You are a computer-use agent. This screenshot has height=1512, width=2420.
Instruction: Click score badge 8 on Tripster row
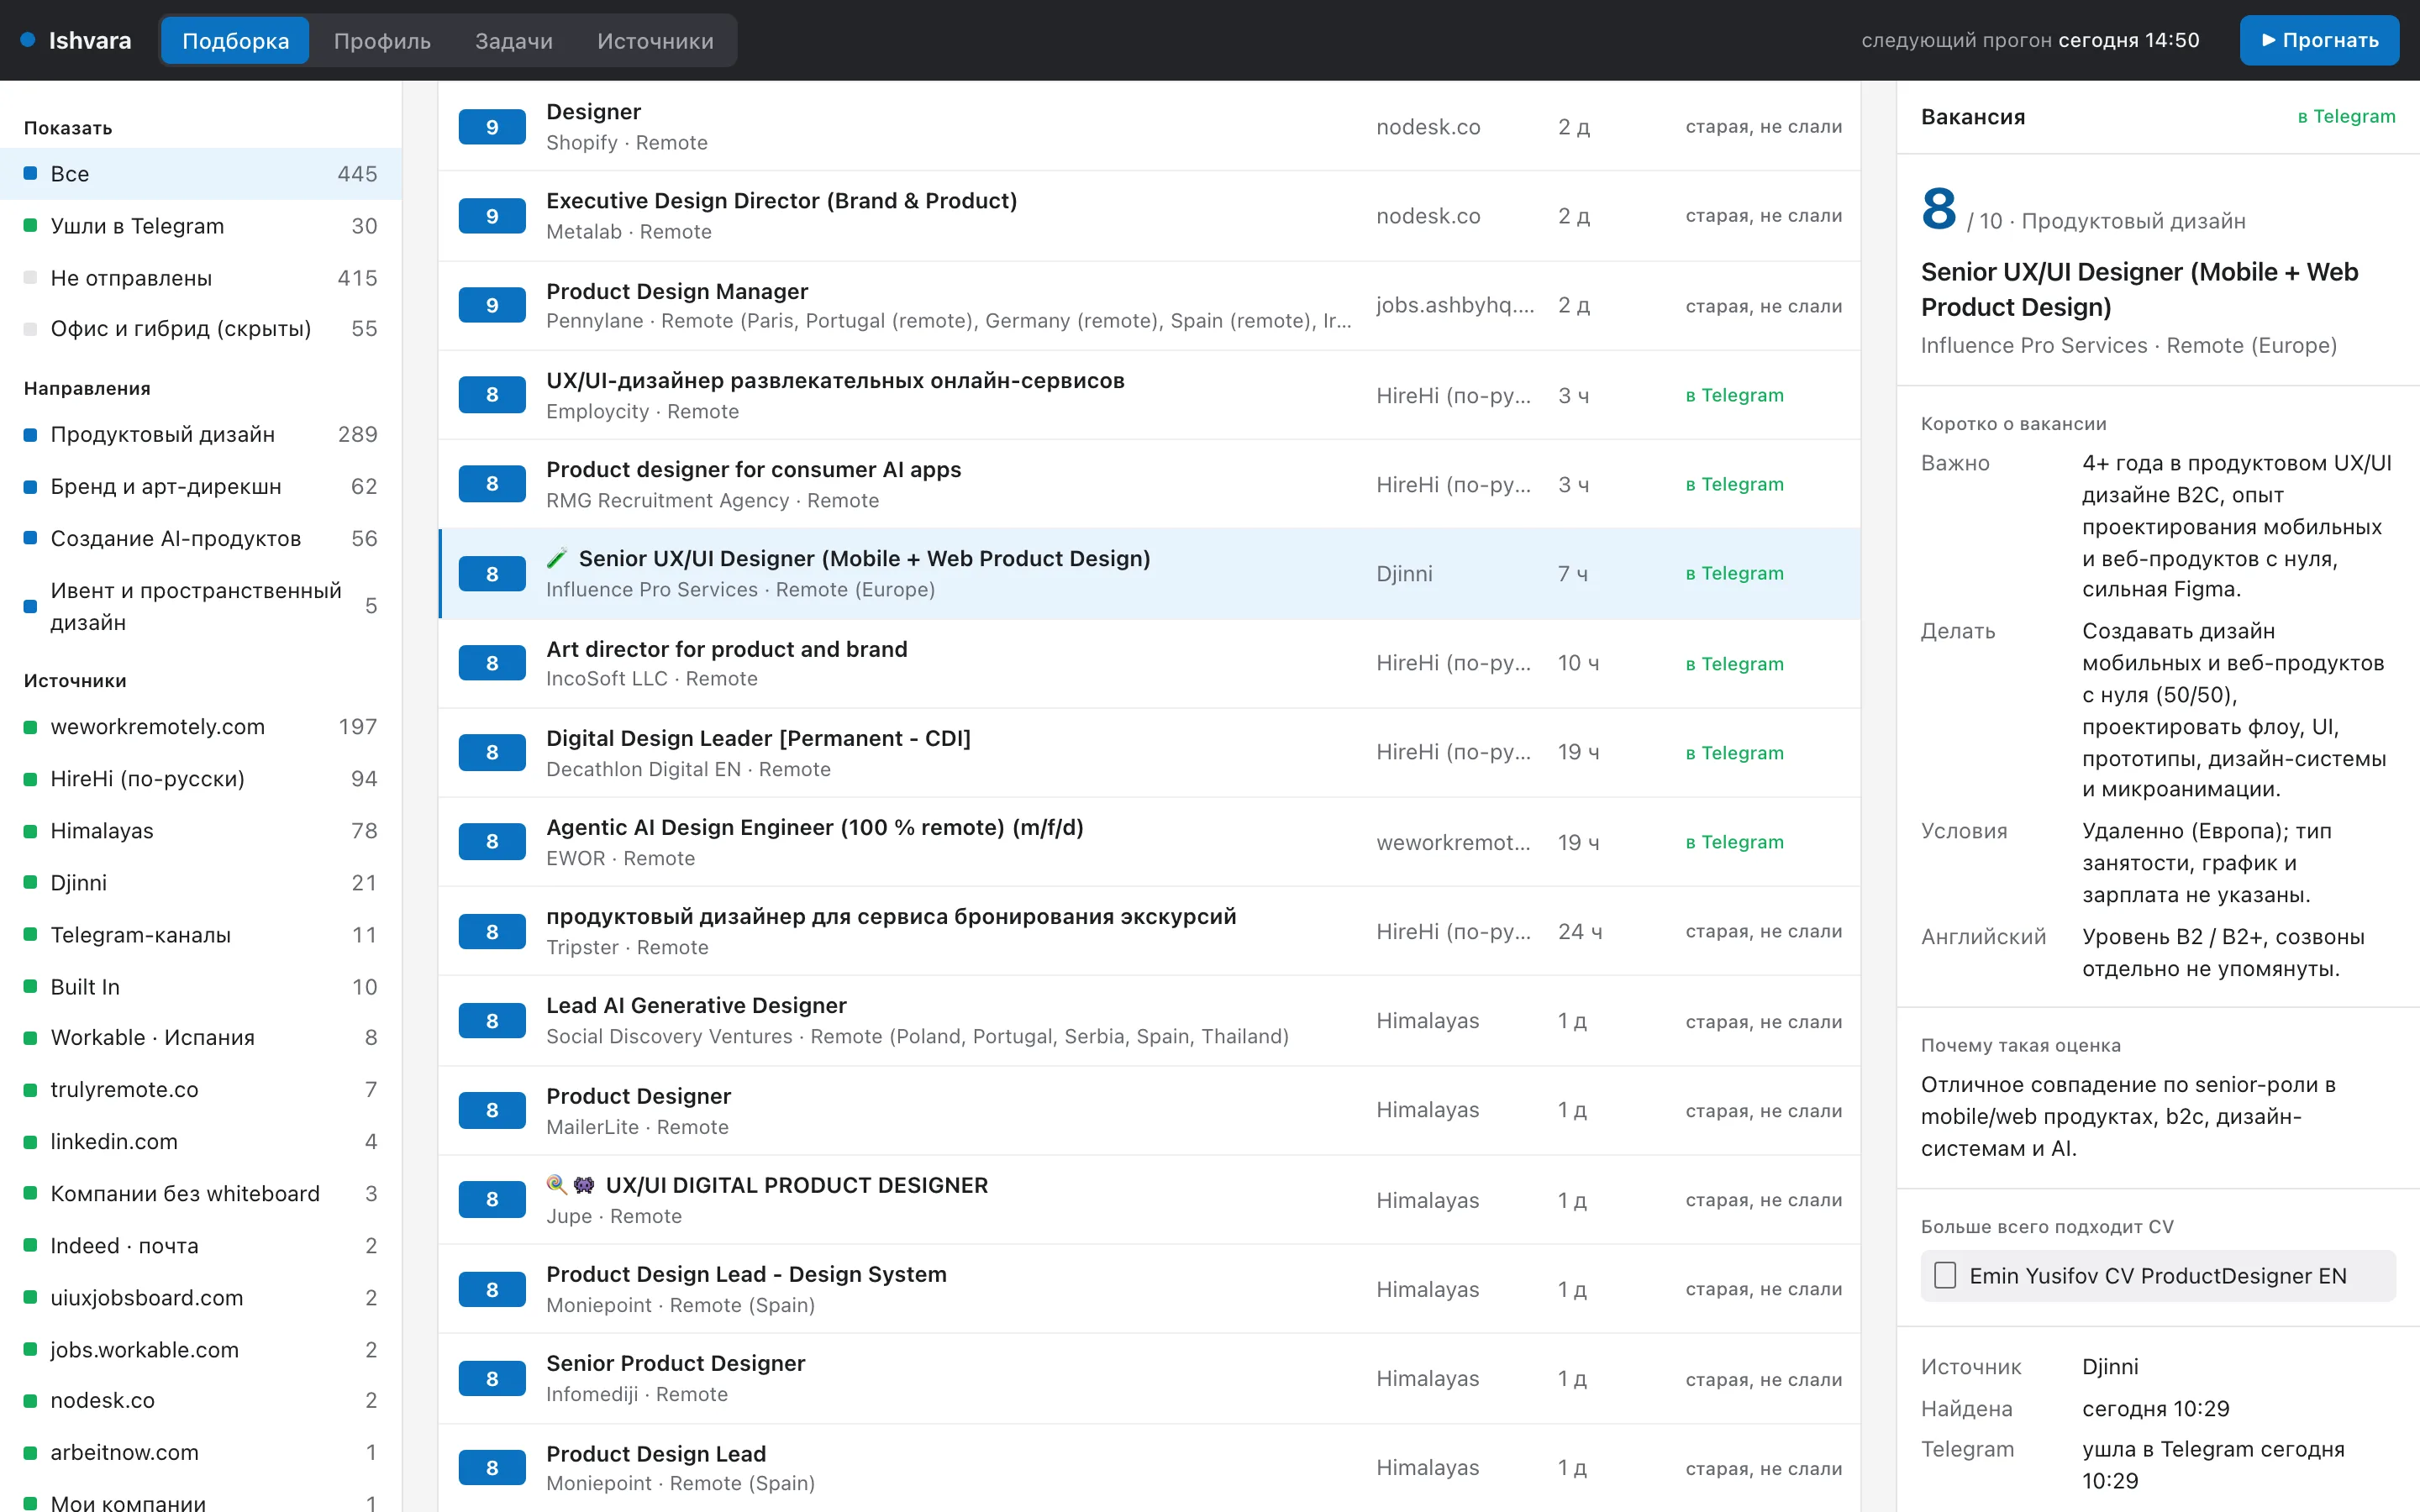pyautogui.click(x=492, y=932)
